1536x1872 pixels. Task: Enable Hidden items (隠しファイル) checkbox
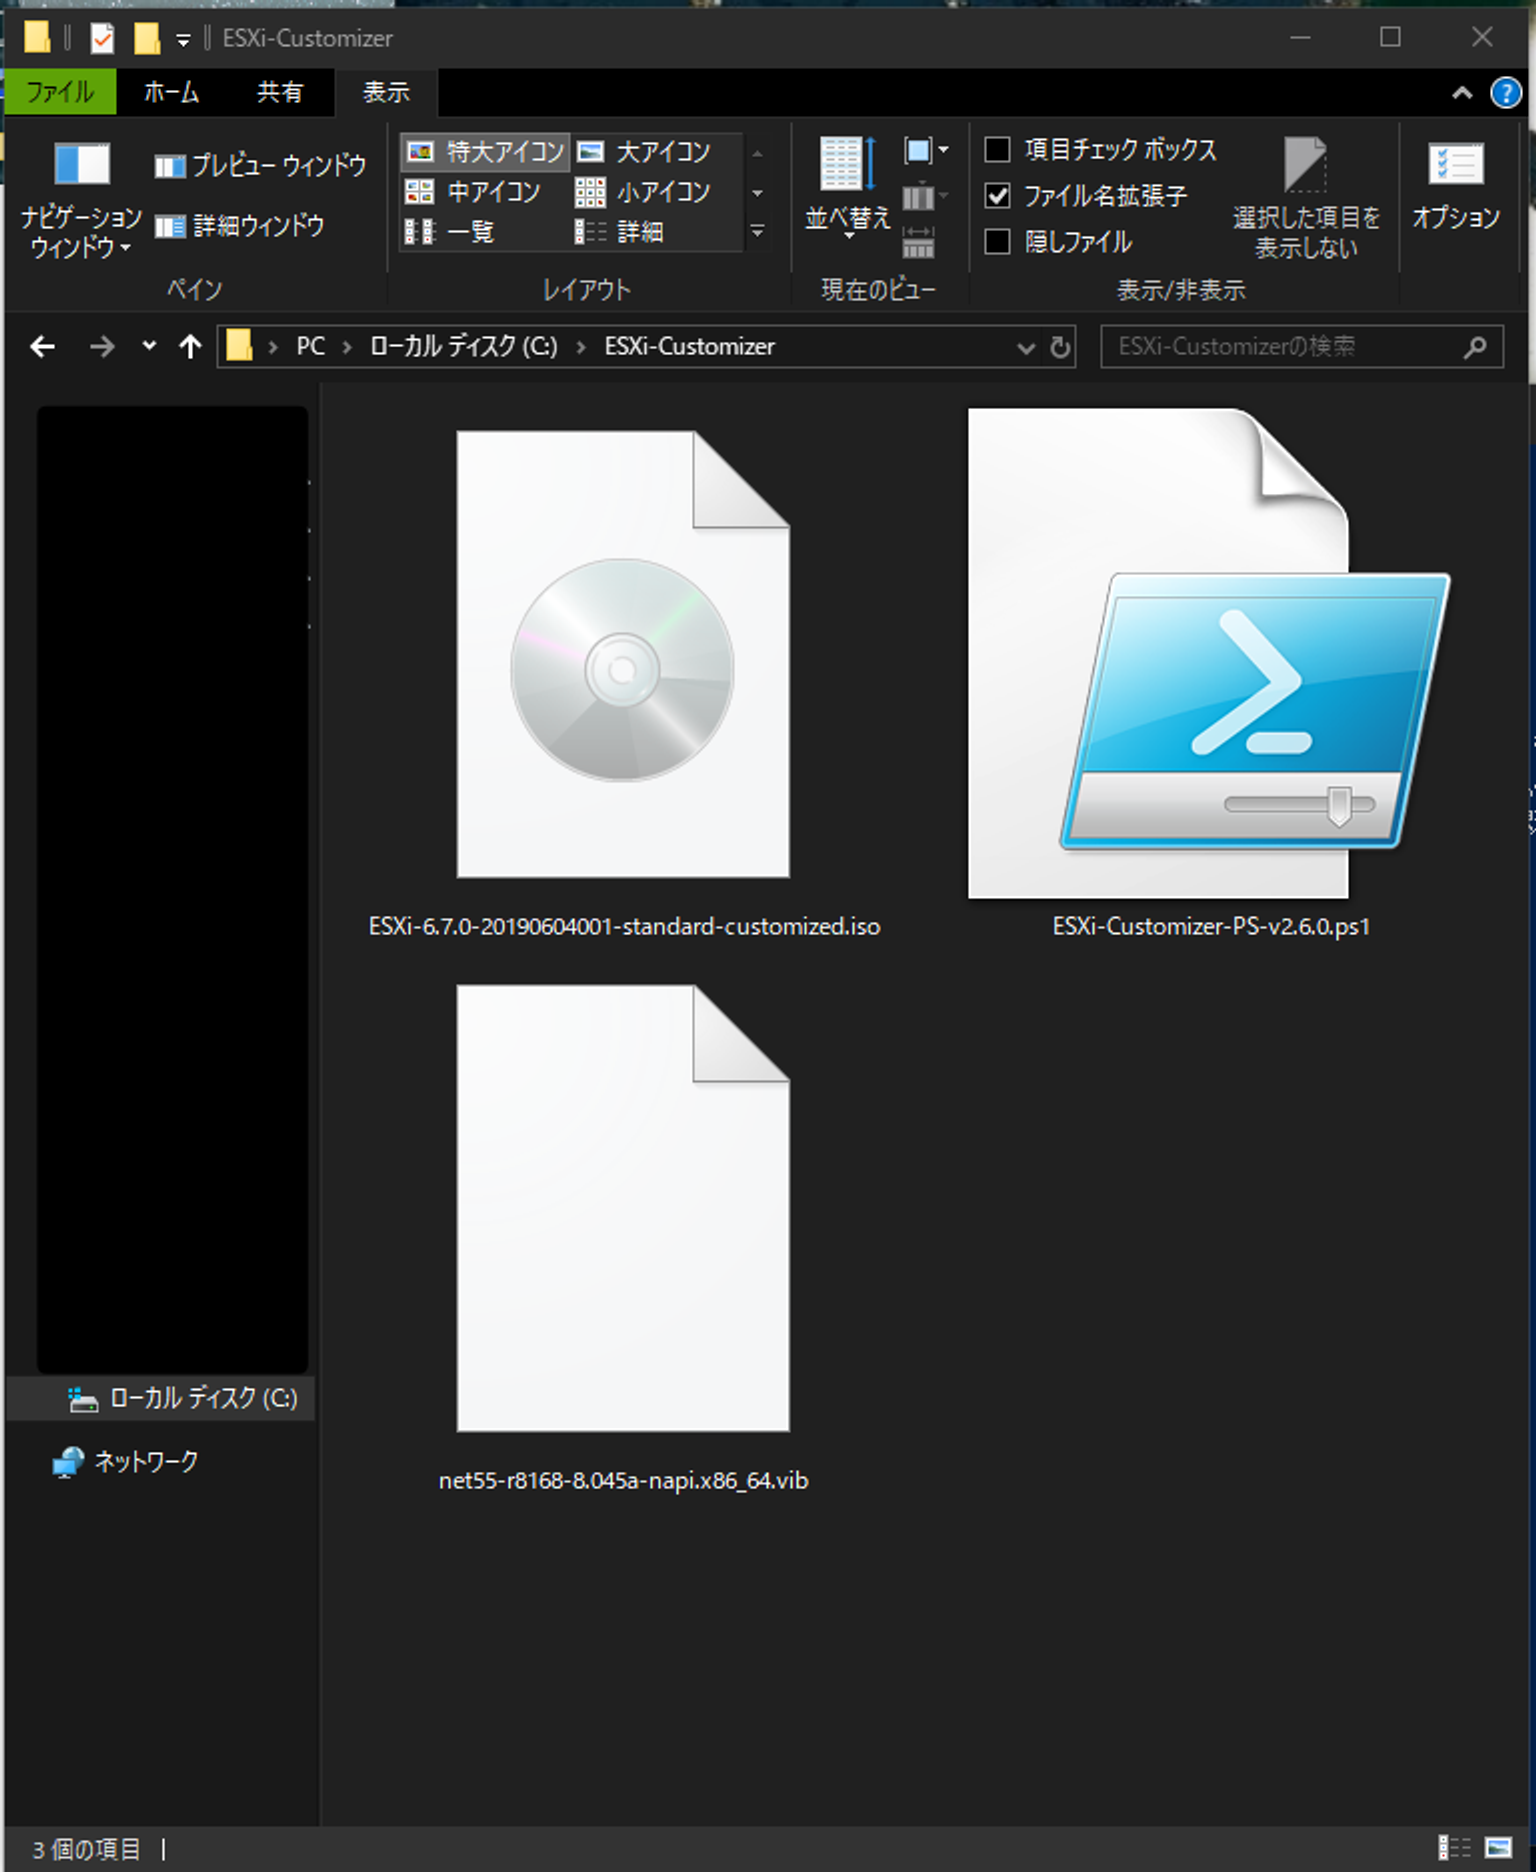coord(997,241)
